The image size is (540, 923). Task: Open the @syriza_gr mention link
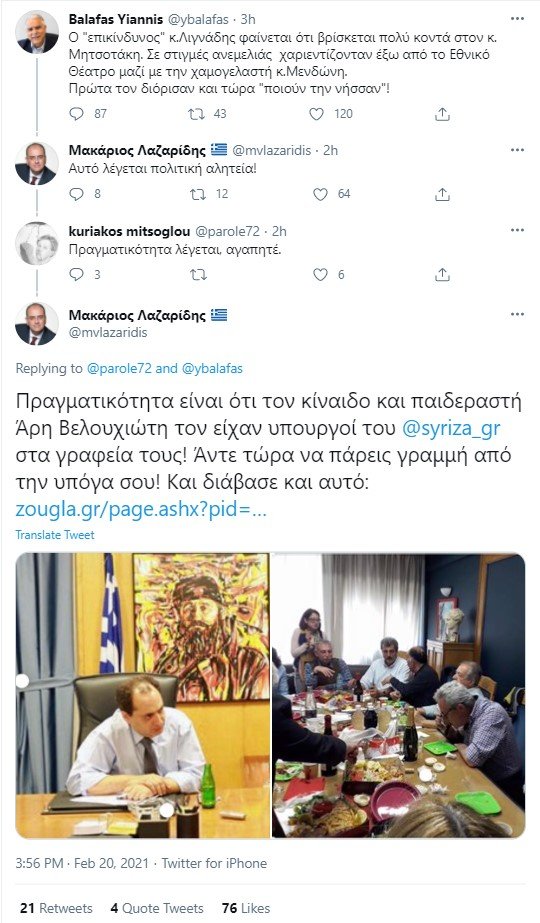click(451, 429)
